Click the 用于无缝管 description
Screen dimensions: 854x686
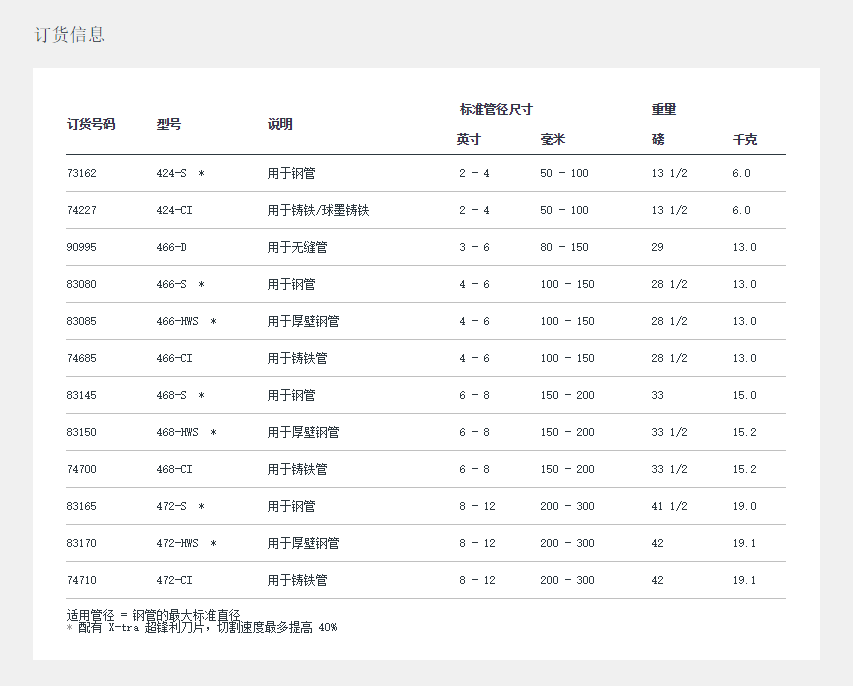[297, 248]
